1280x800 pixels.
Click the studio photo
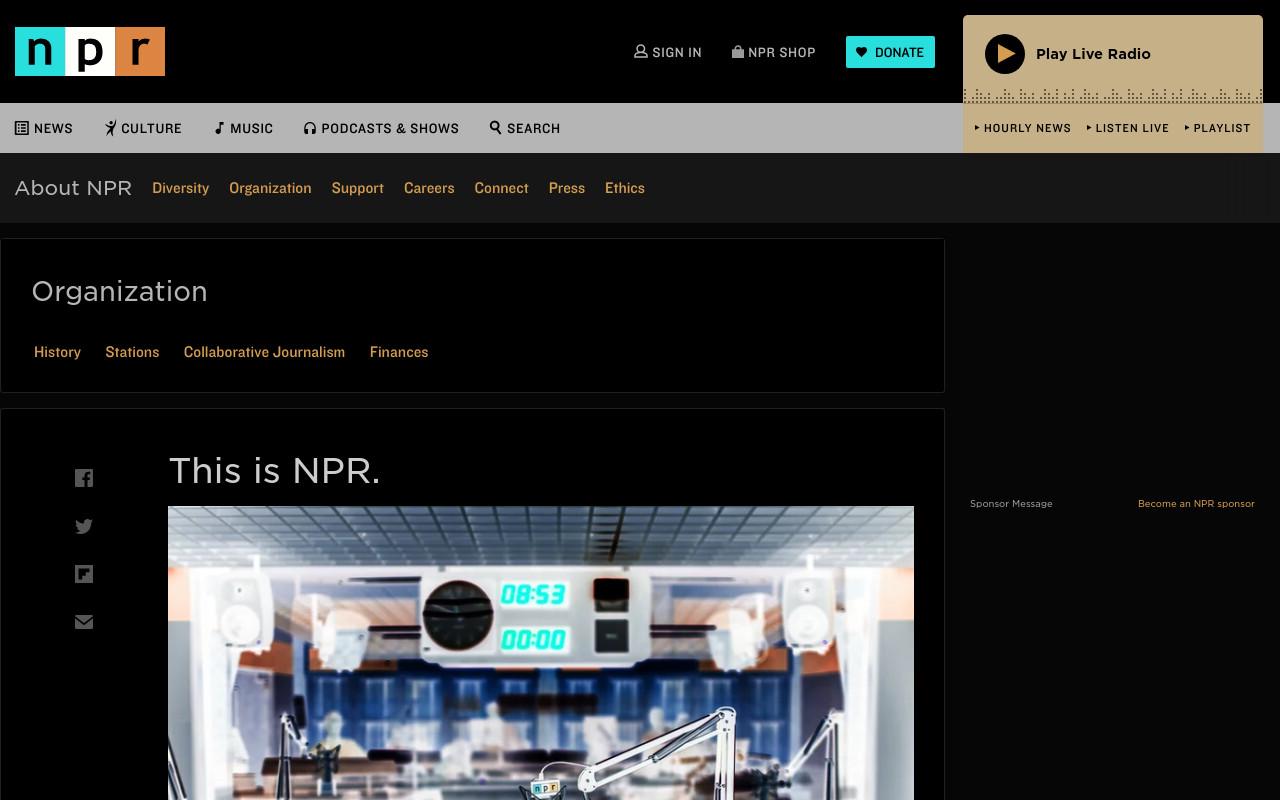coord(541,653)
